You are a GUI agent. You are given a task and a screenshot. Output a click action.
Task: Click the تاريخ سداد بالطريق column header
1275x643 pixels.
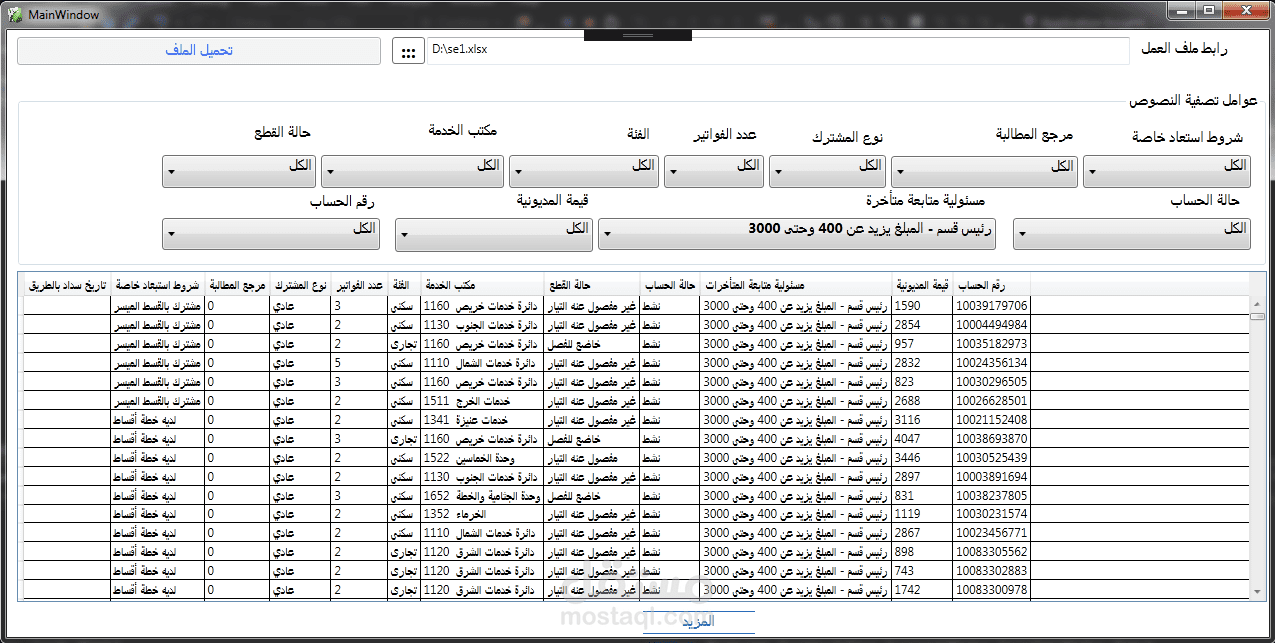pyautogui.click(x=66, y=284)
